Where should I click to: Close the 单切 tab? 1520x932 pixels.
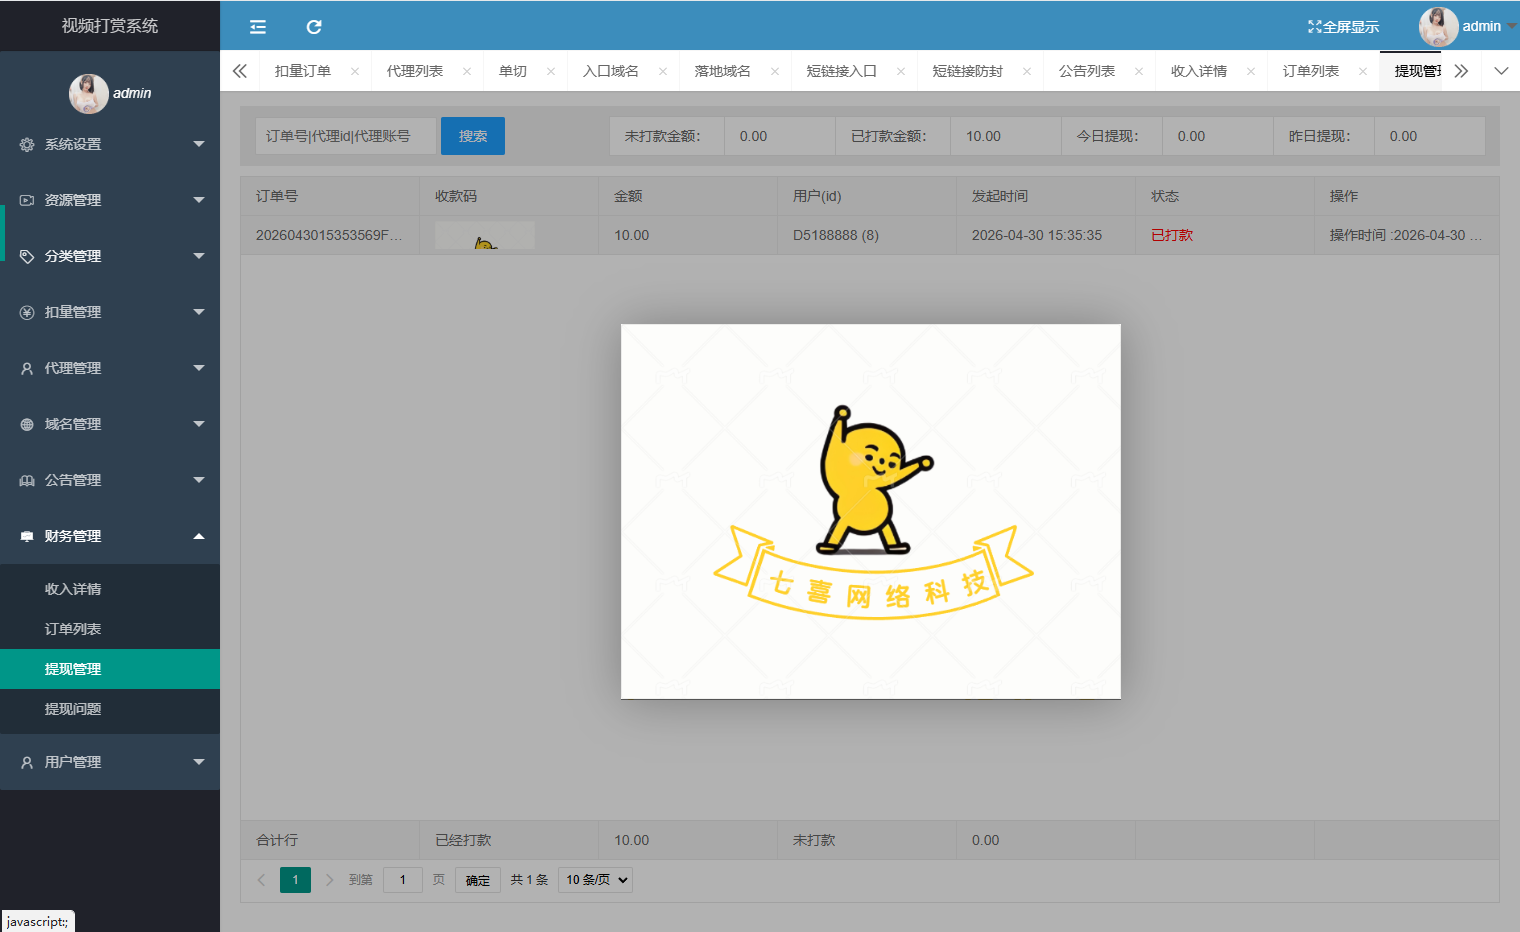[551, 71]
